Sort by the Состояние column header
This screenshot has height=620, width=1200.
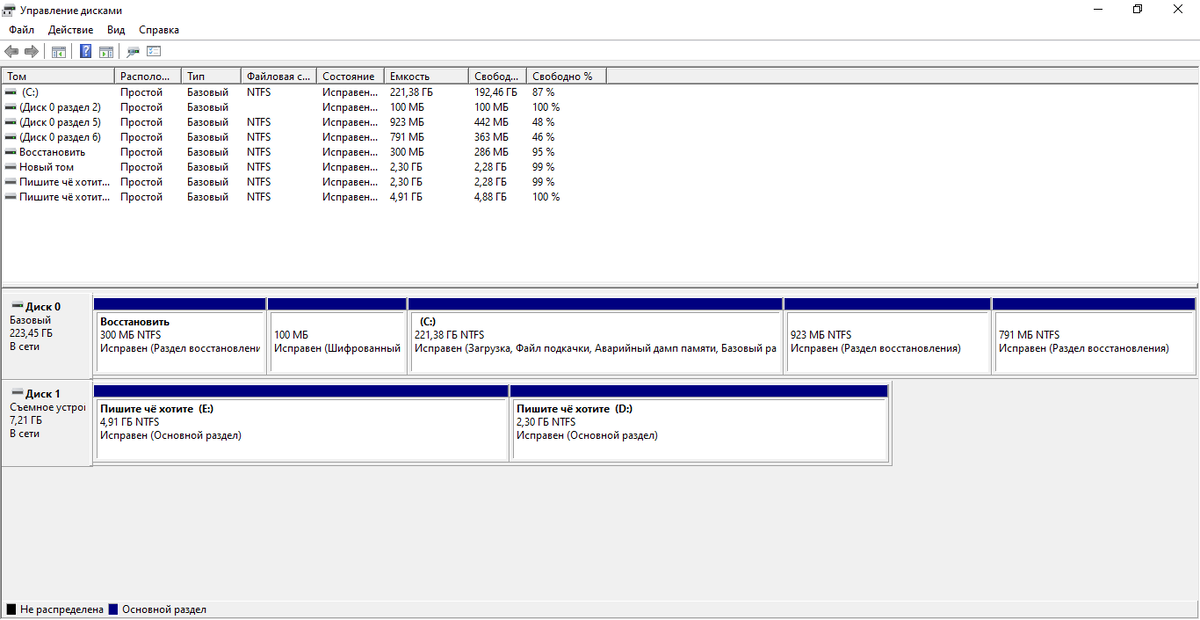click(x=352, y=76)
